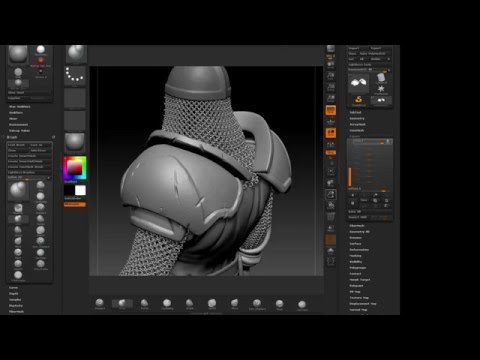Click the large material preview sphere

(x=18, y=54)
